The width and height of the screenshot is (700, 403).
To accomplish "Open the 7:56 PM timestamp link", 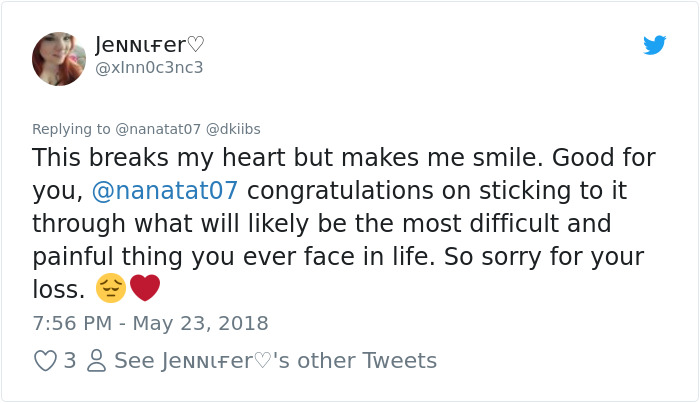I will (x=71, y=323).
